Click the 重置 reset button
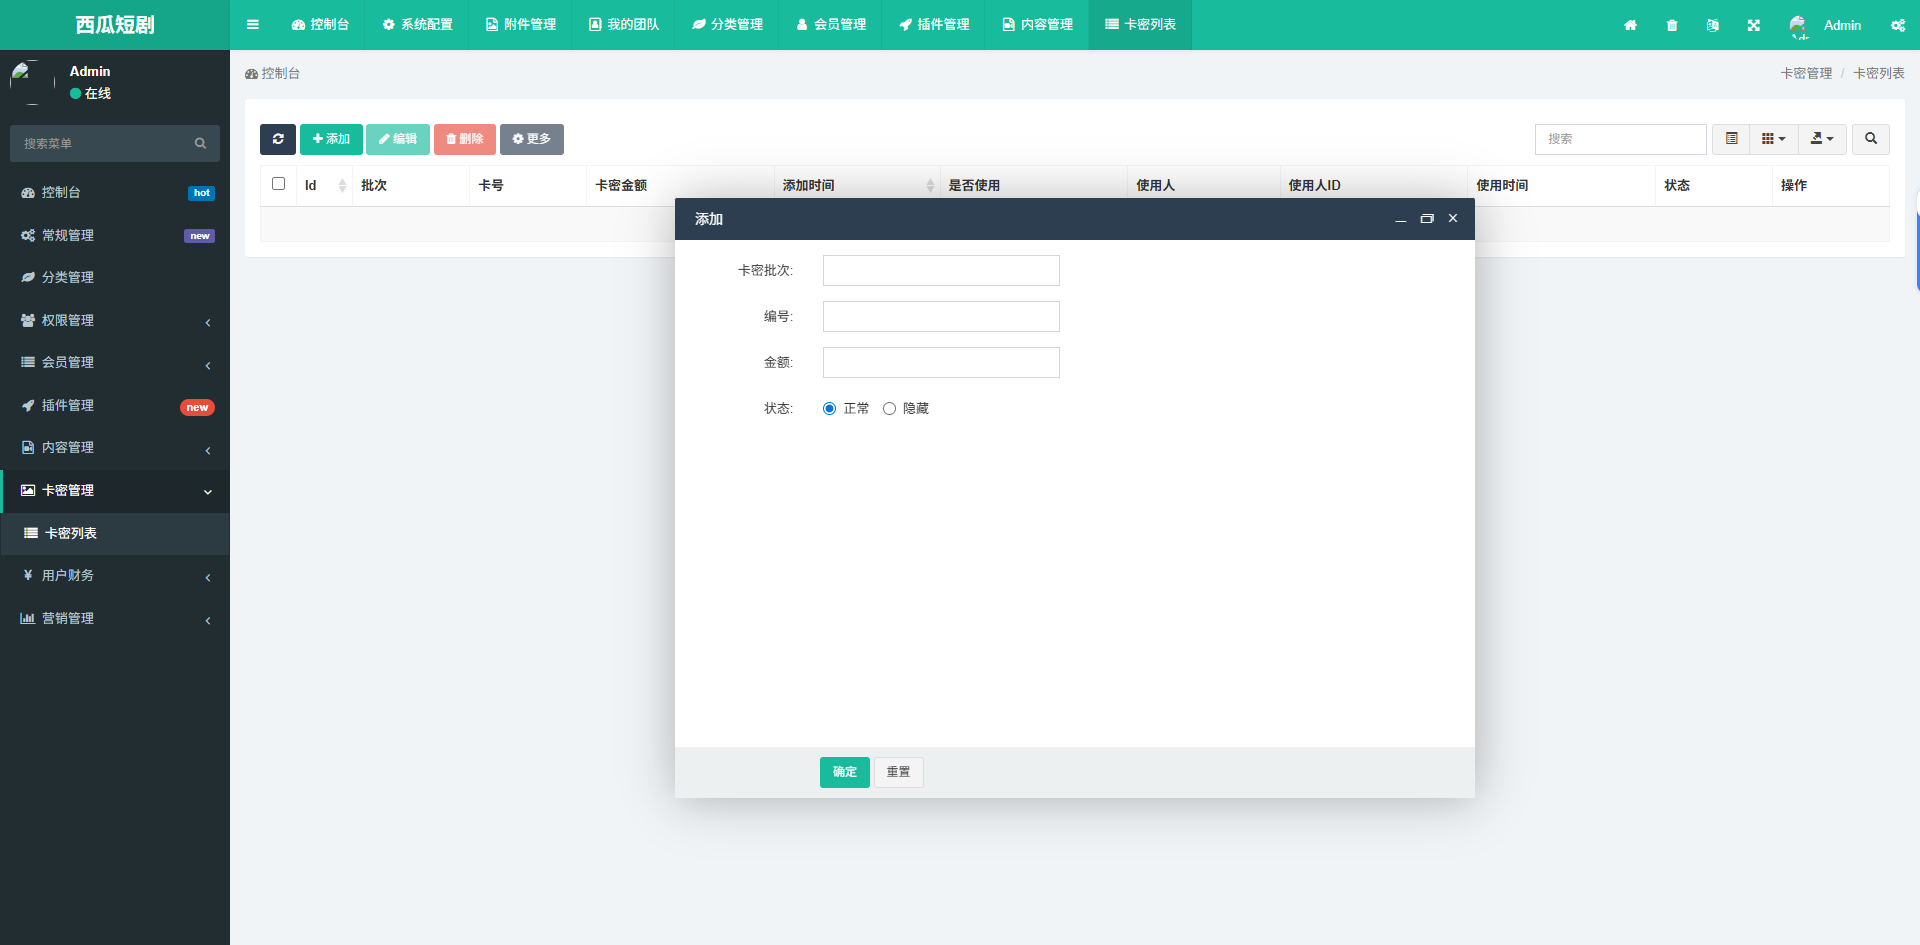The height and width of the screenshot is (945, 1920). point(898,772)
